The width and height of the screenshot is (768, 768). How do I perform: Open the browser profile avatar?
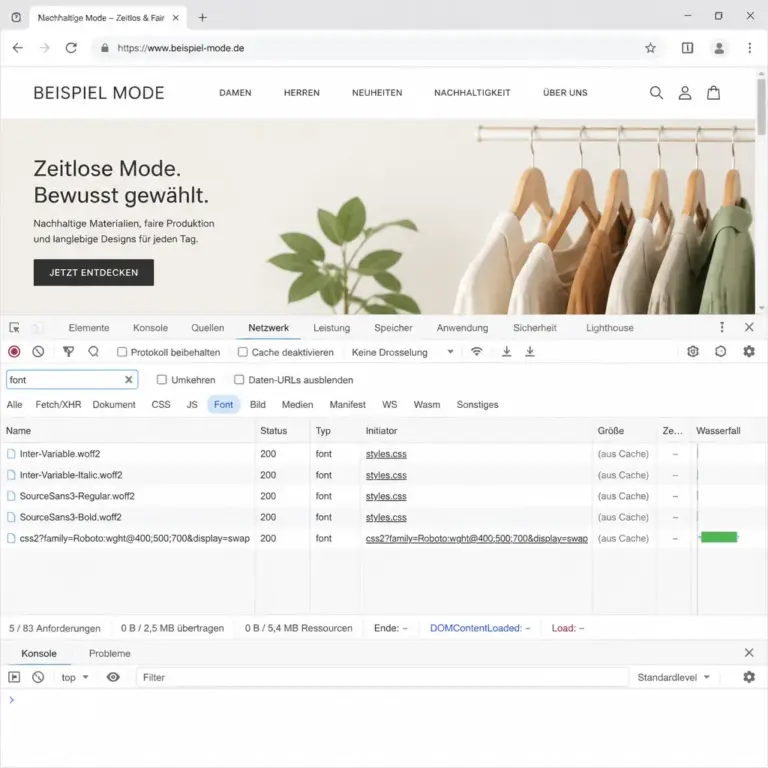point(719,48)
